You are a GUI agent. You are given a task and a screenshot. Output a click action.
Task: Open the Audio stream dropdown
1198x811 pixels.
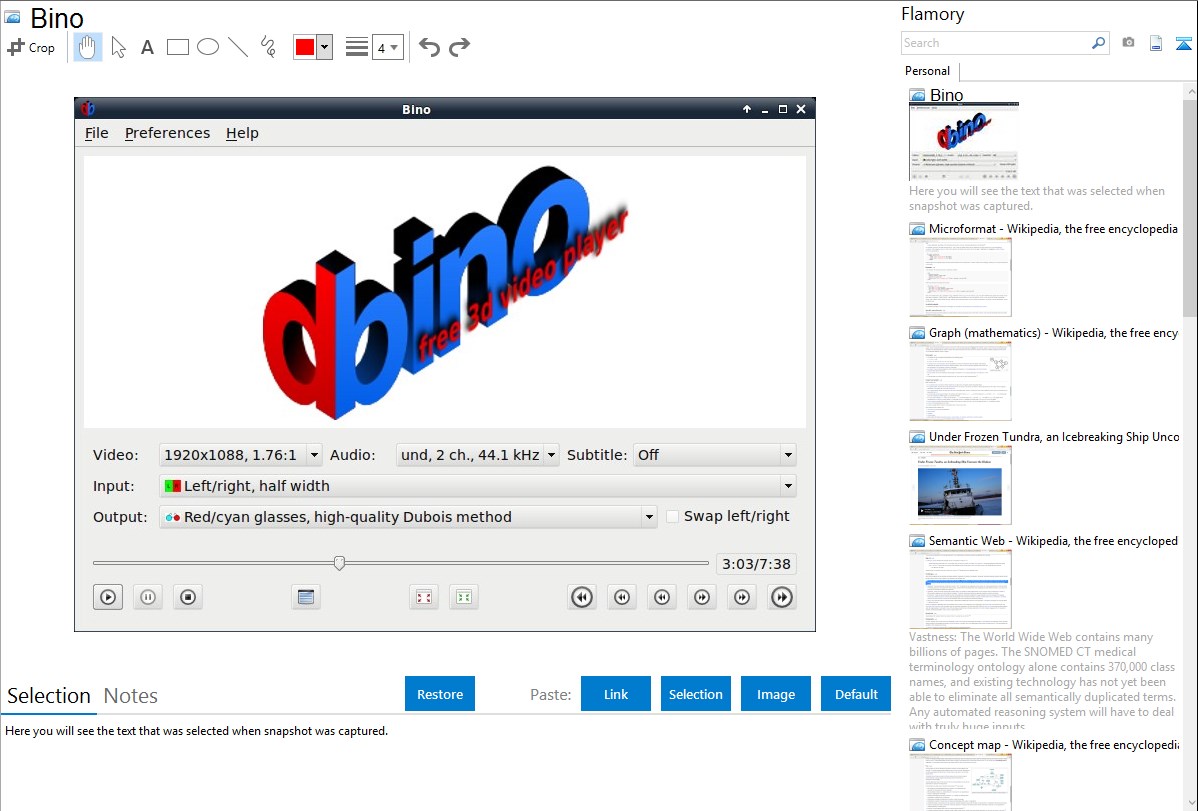tap(478, 455)
